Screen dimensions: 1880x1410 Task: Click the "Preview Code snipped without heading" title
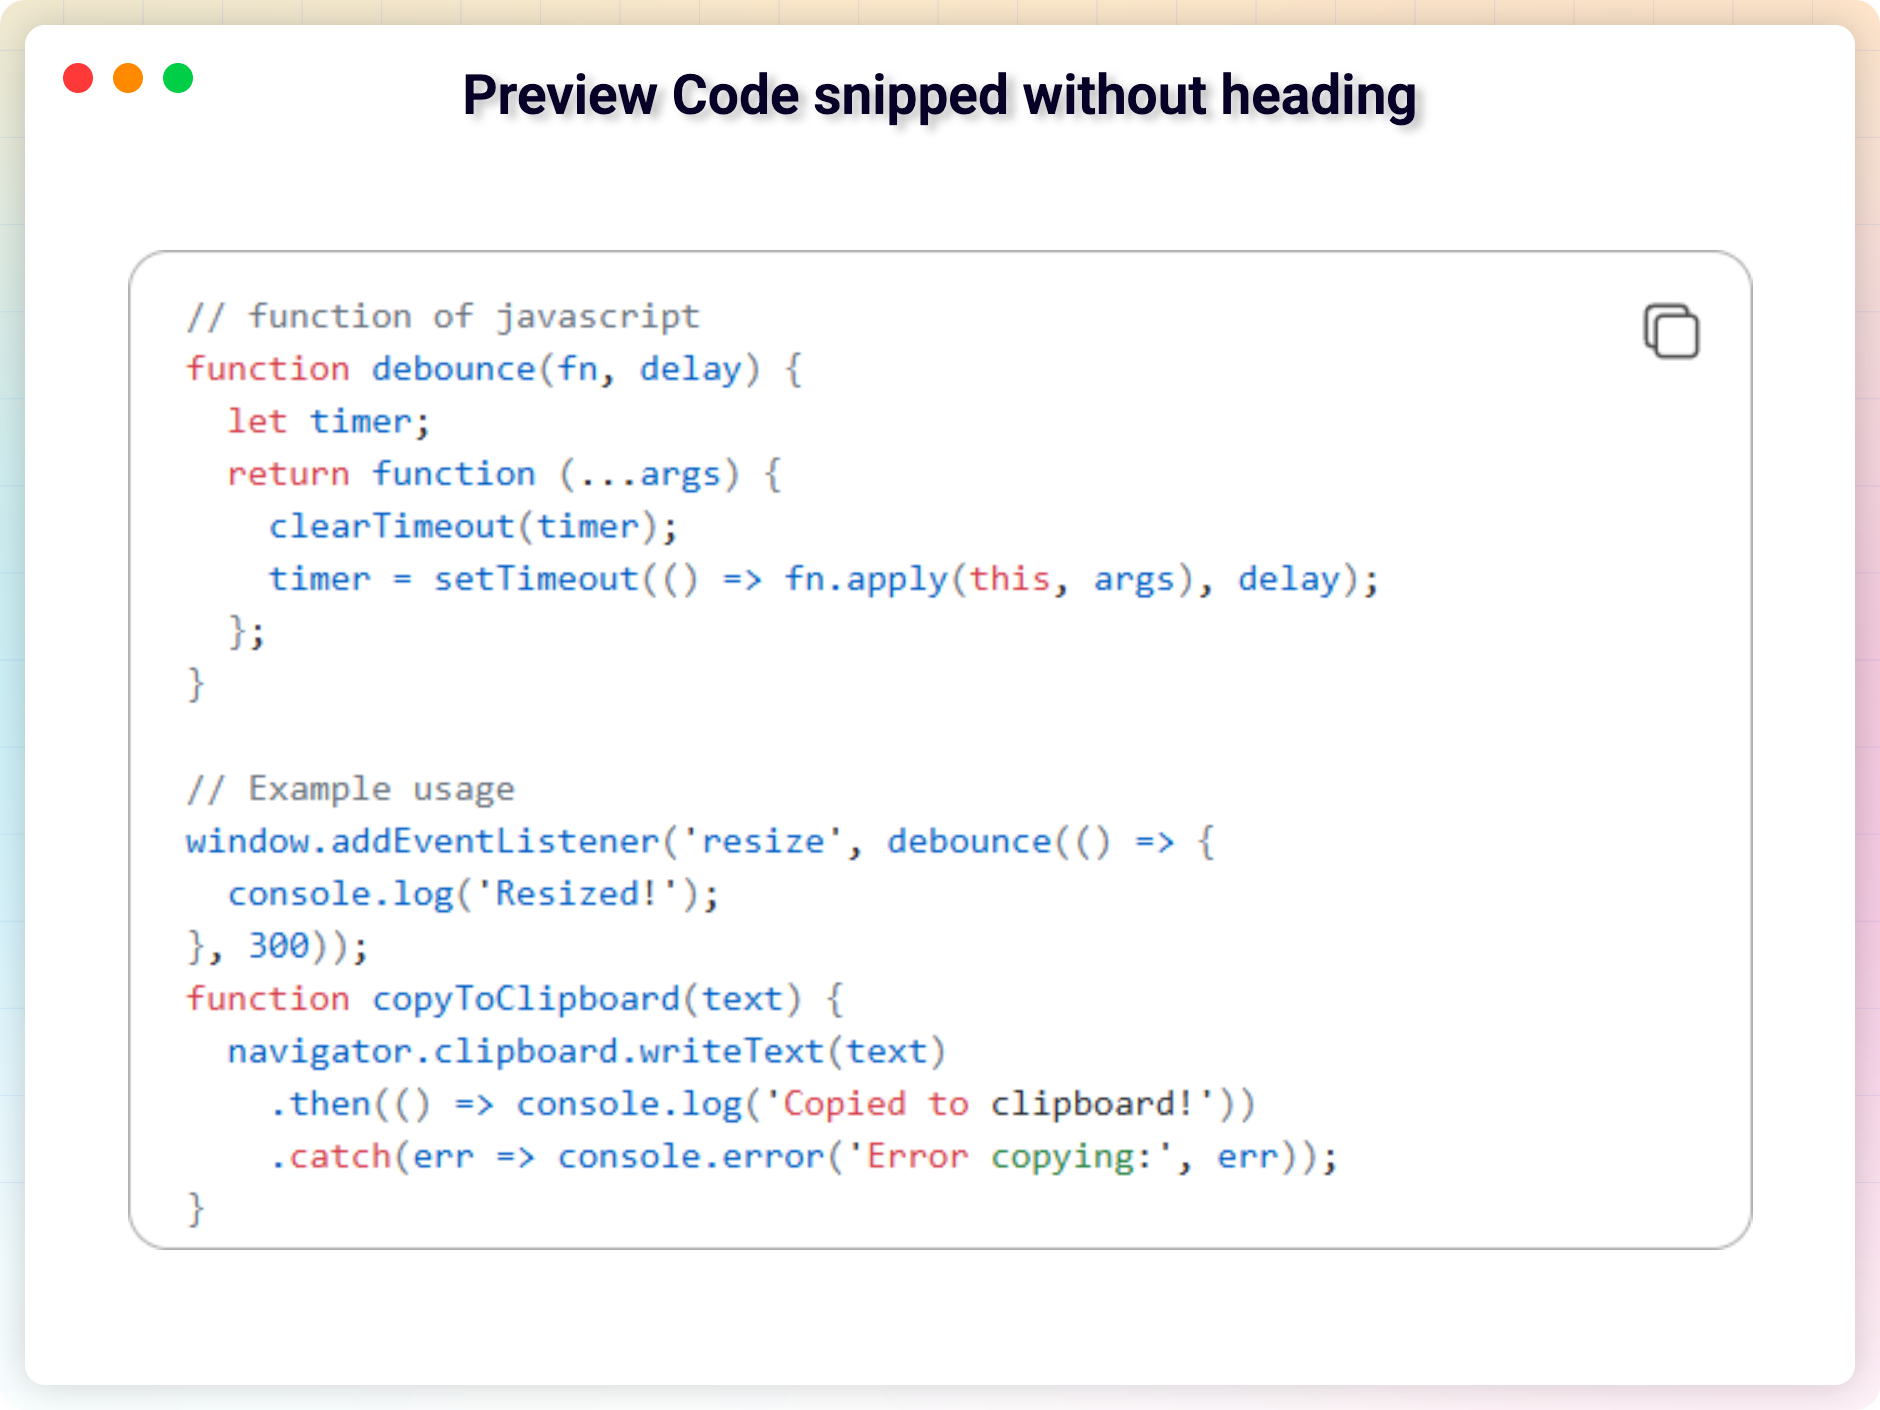(x=939, y=96)
